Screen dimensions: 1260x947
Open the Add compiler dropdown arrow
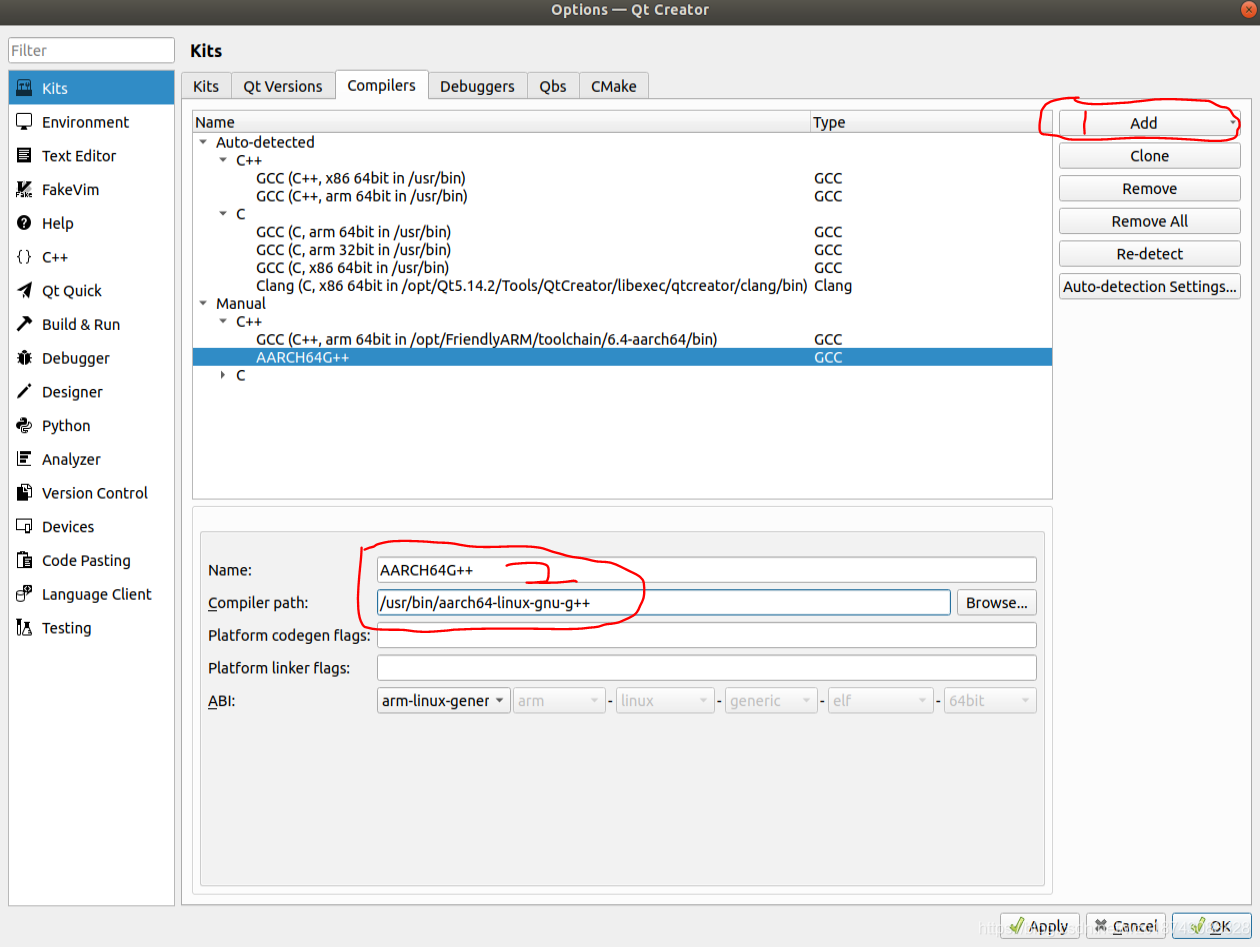click(1233, 123)
